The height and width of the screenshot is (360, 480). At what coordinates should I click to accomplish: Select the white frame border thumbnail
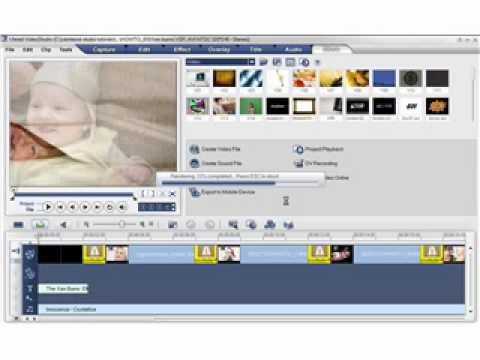pos(304,106)
